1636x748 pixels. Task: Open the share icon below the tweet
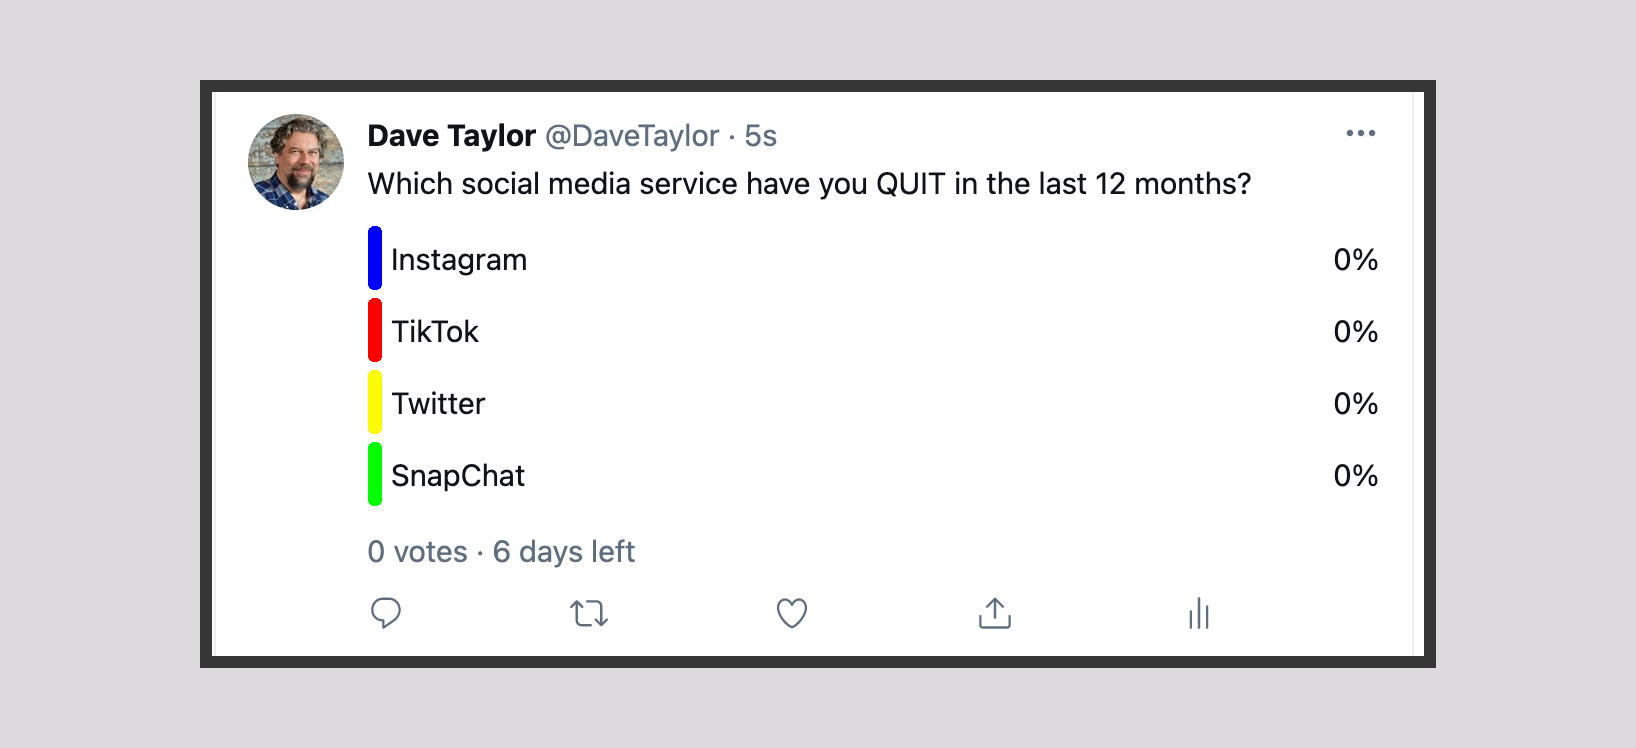[994, 613]
